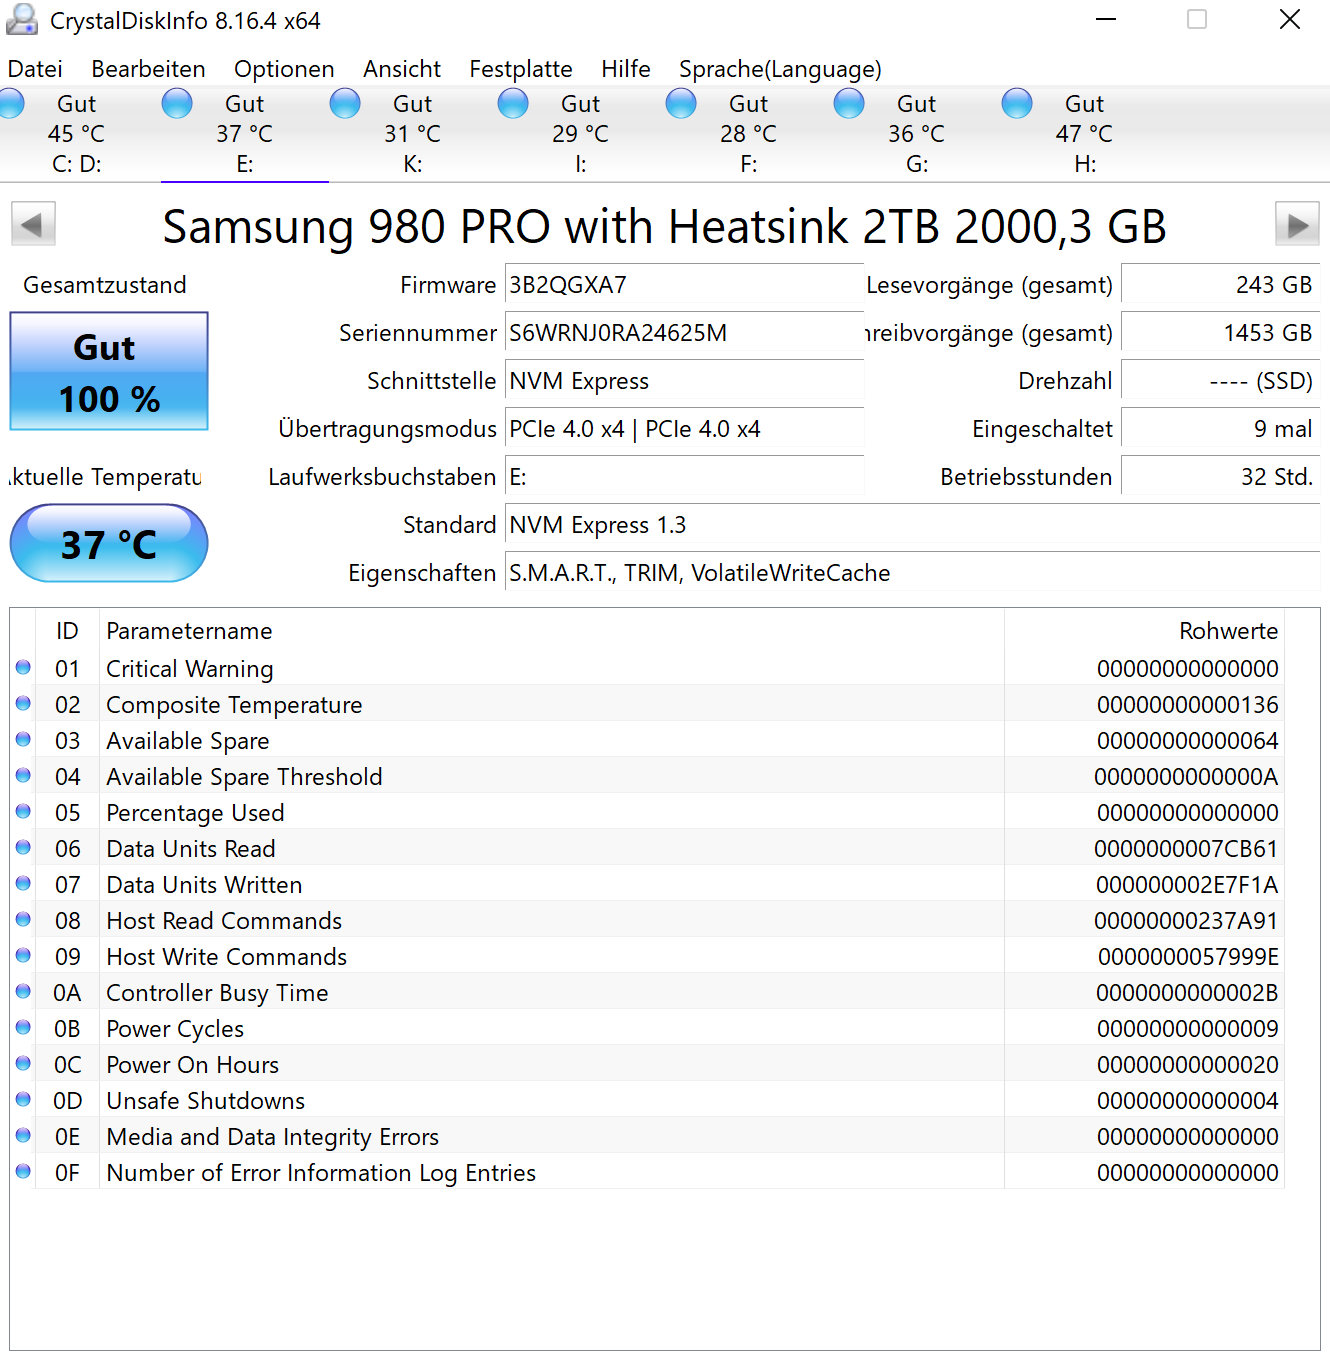Image resolution: width=1330 pixels, height=1356 pixels.
Task: Click status dot for Power Cycles
Action: pyautogui.click(x=23, y=1027)
